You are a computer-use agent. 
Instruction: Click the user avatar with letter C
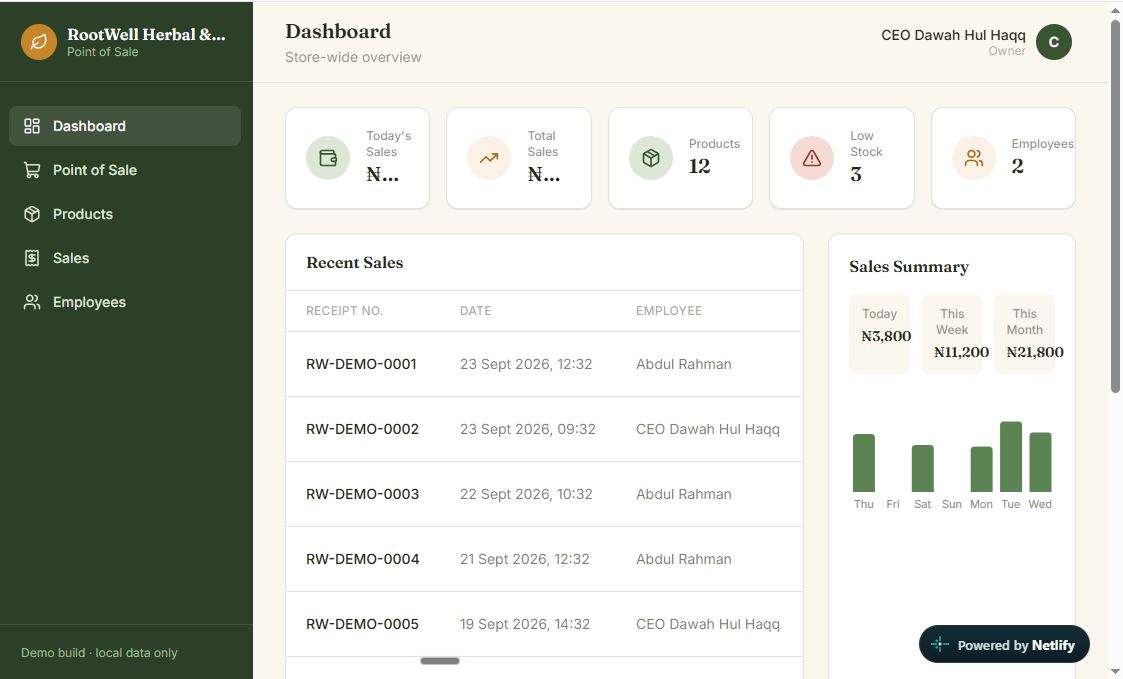1054,42
